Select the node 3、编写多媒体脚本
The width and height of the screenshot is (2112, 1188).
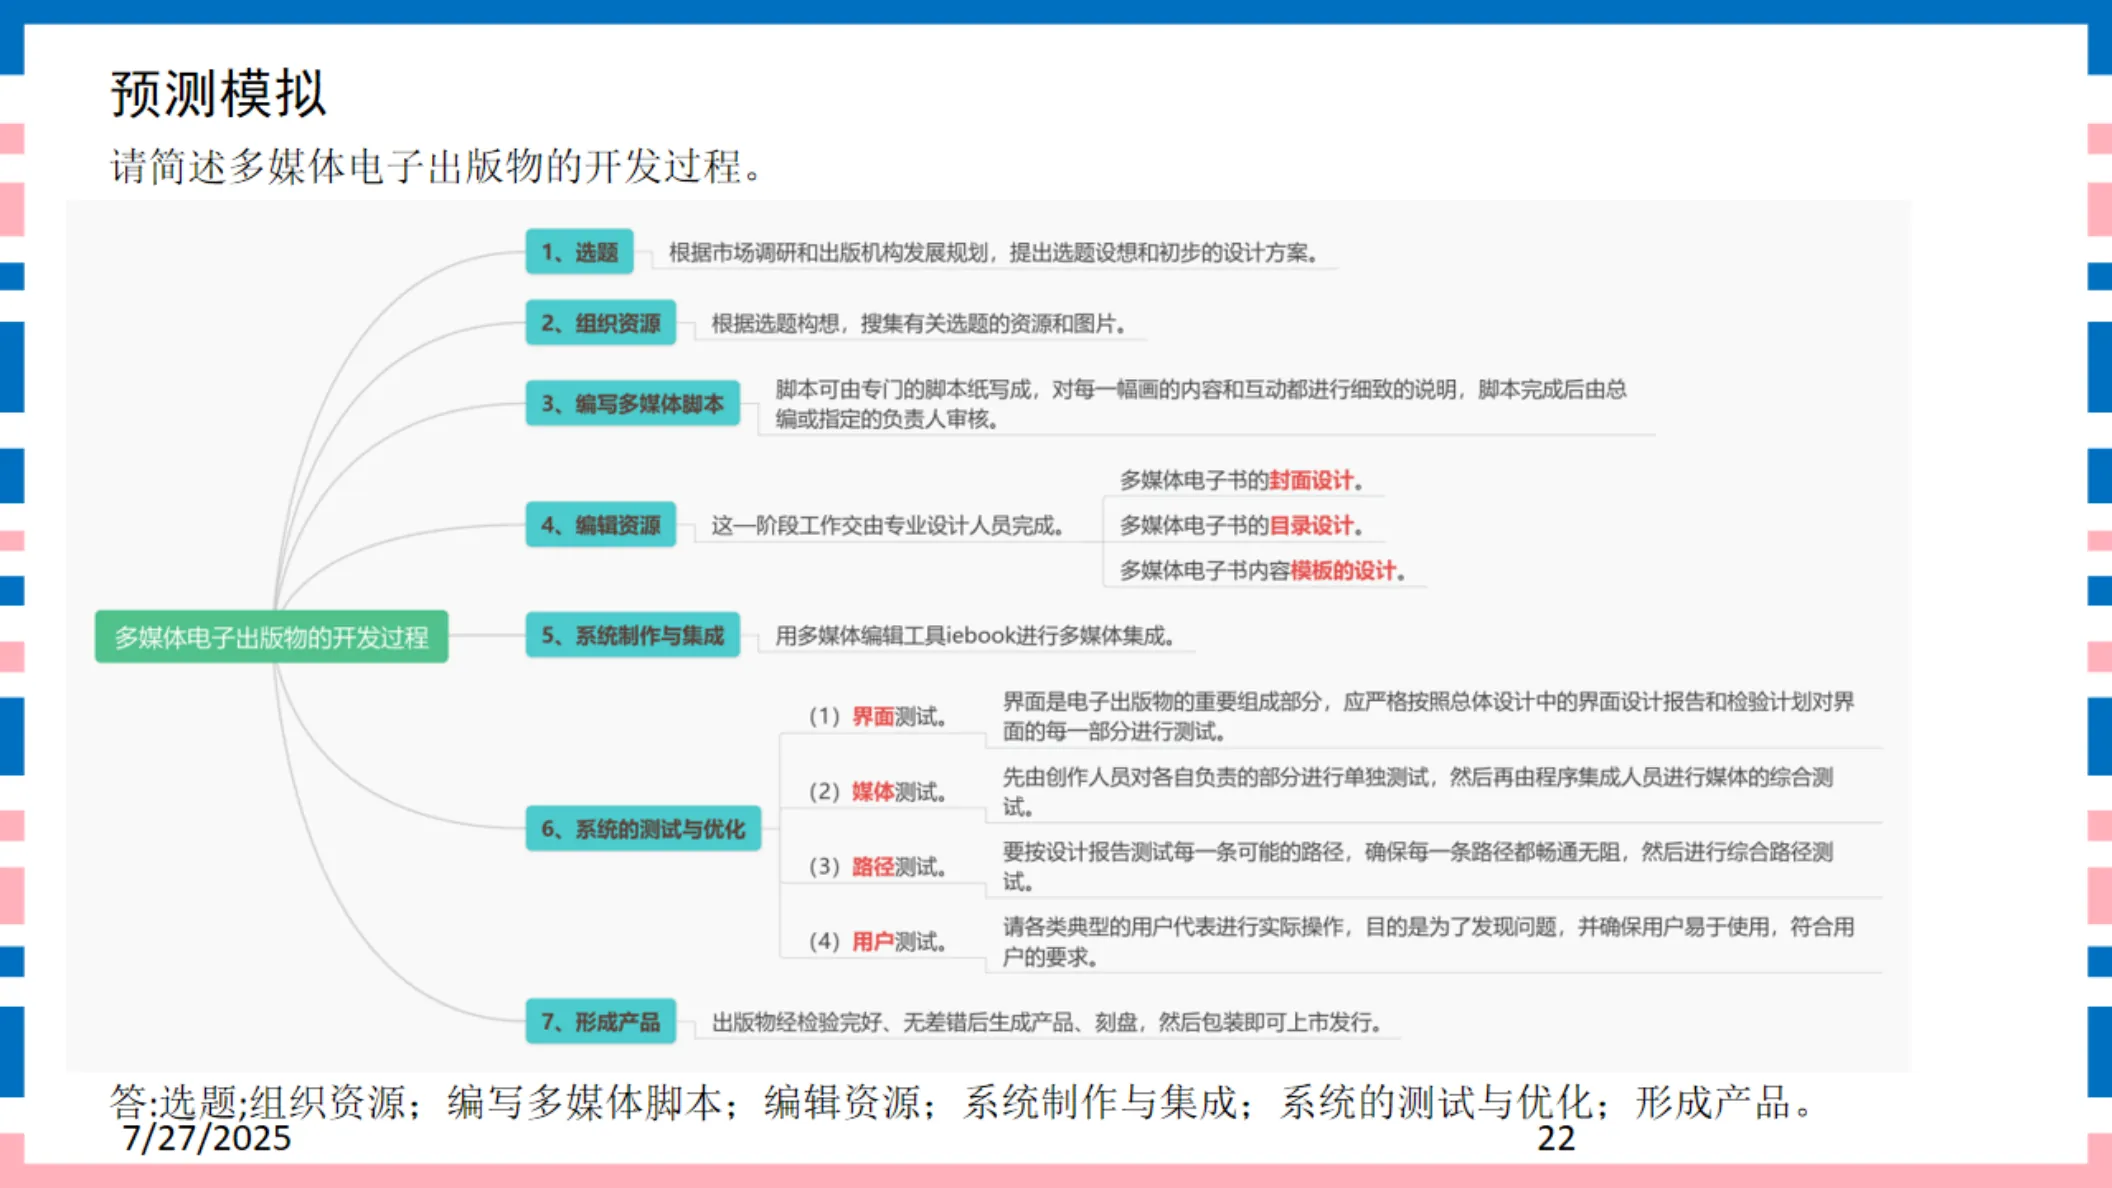click(632, 404)
